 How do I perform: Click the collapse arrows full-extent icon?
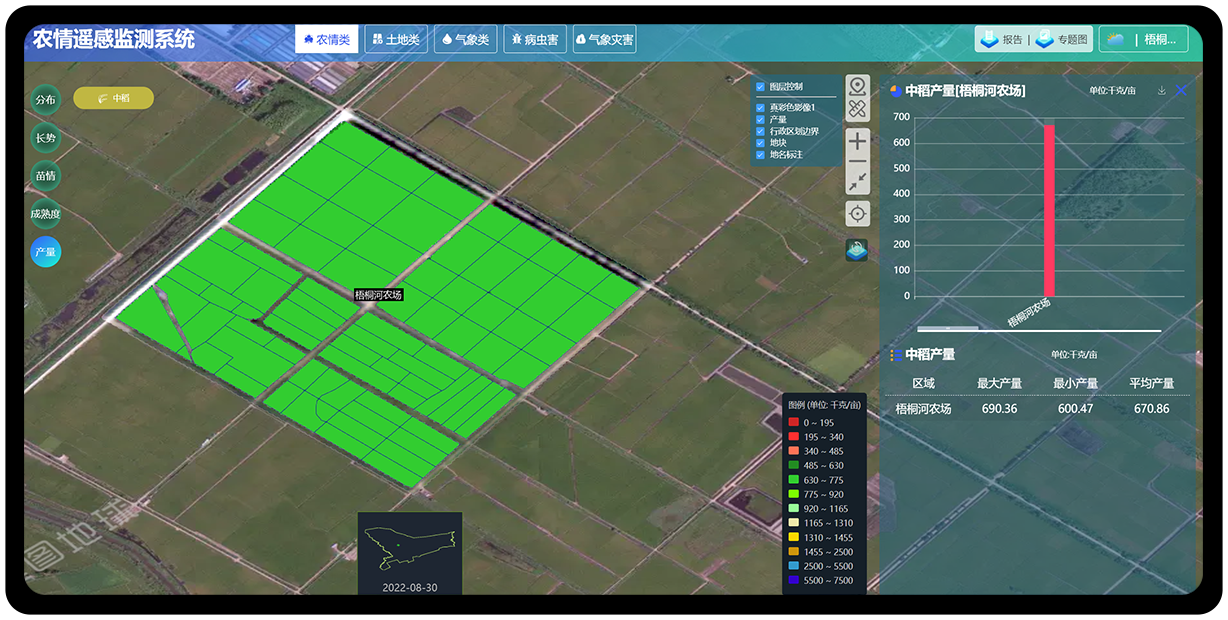click(x=858, y=182)
